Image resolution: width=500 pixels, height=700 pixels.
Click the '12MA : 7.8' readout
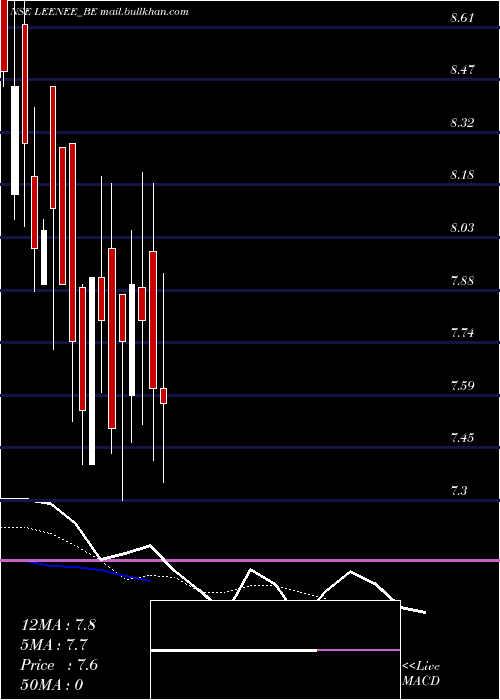[58, 625]
